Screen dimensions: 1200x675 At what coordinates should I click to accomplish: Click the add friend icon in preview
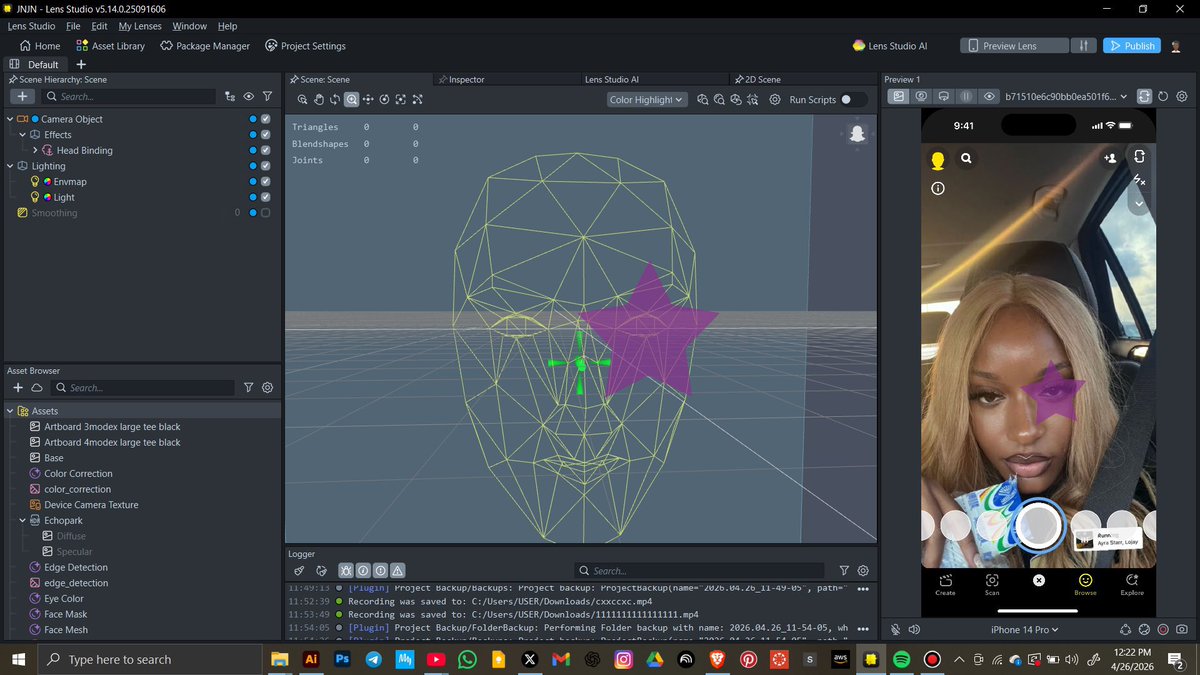tap(1110, 158)
